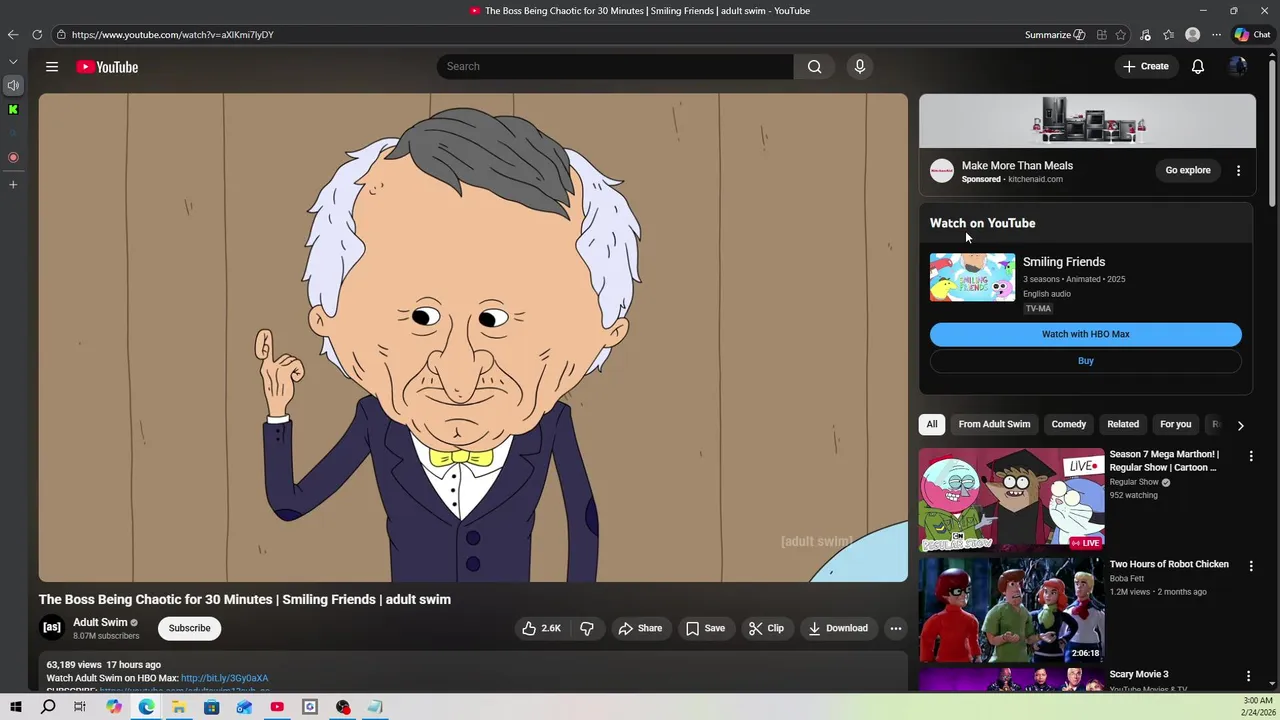Expand the vertical tabs chevron
The image size is (1280, 720).
[13, 62]
